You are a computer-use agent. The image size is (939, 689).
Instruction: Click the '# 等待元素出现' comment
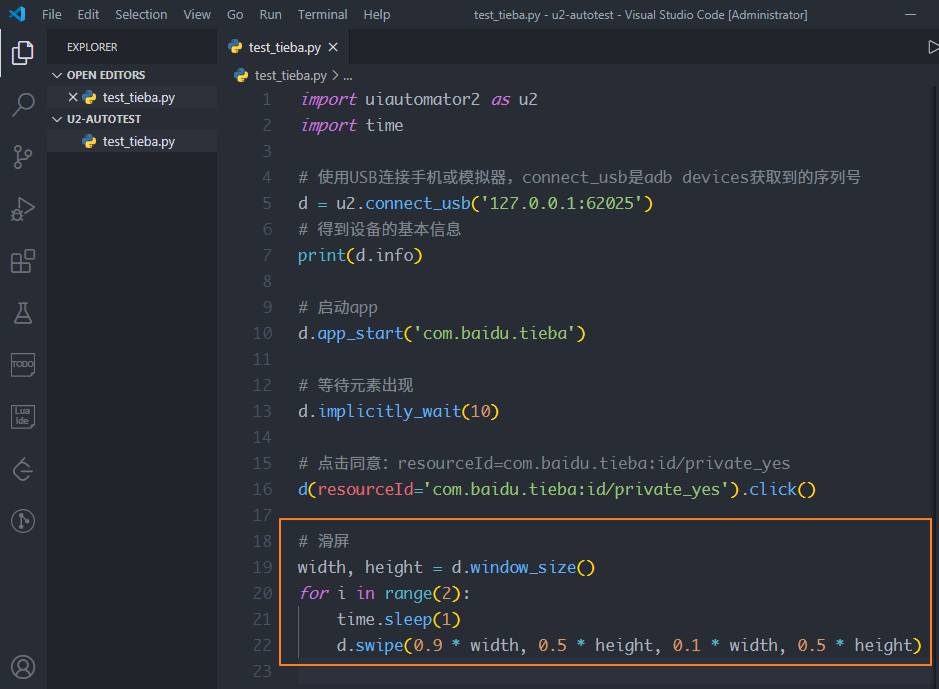tap(356, 385)
